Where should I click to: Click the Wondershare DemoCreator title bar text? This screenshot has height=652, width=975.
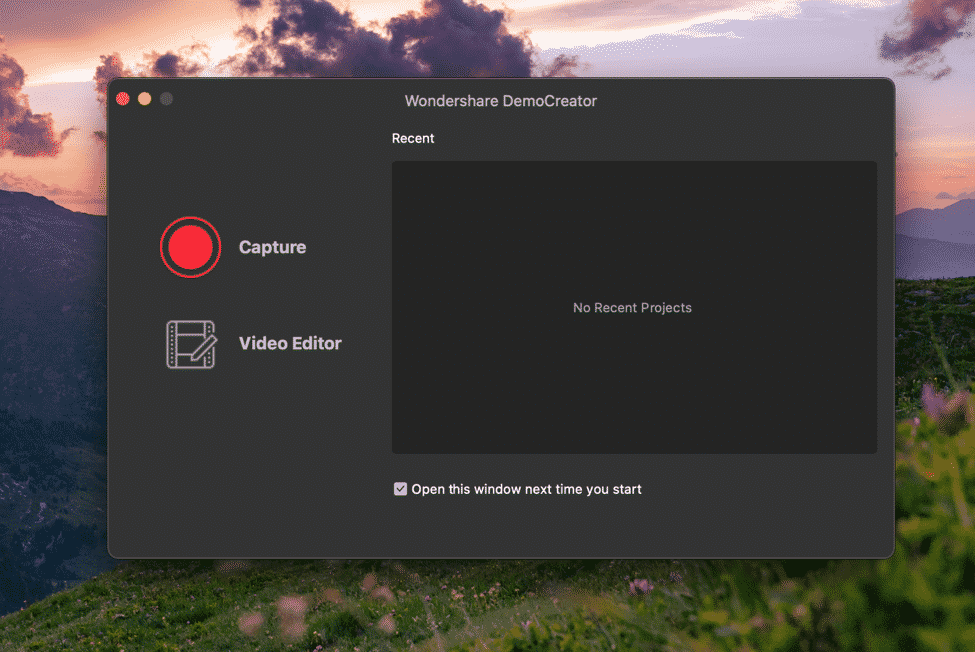pyautogui.click(x=500, y=101)
